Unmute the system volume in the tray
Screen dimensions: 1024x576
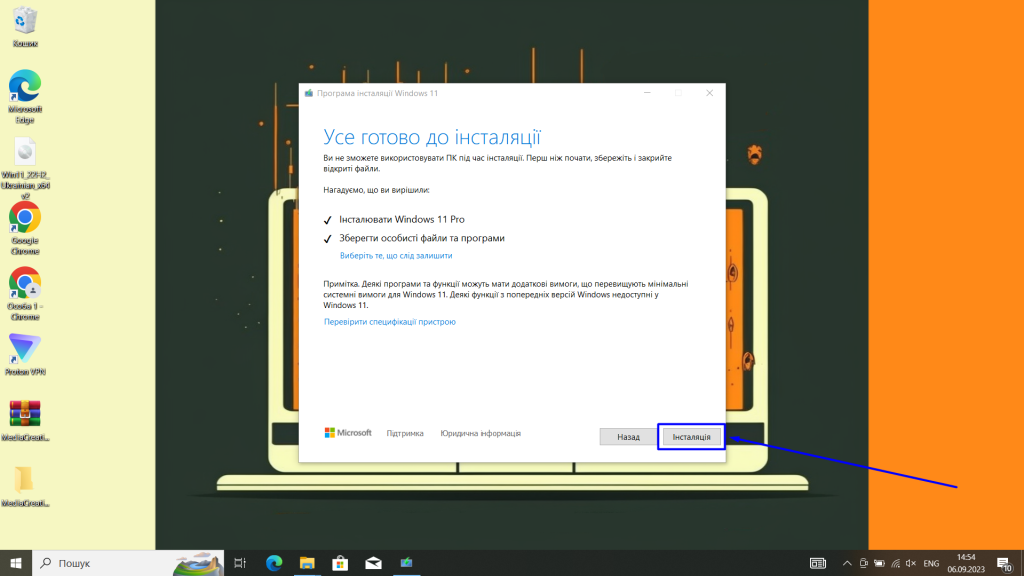click(x=910, y=563)
